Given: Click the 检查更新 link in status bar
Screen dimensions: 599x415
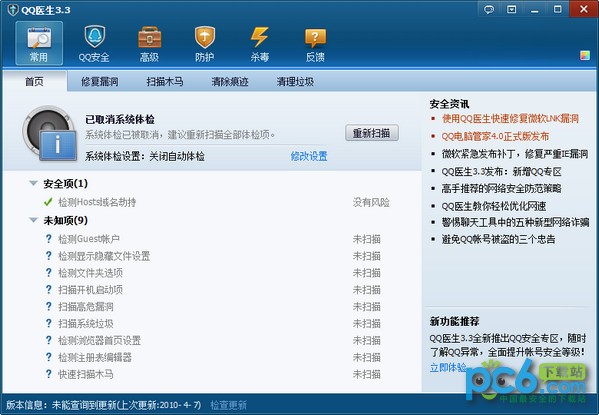Looking at the screenshot, I should (228, 405).
